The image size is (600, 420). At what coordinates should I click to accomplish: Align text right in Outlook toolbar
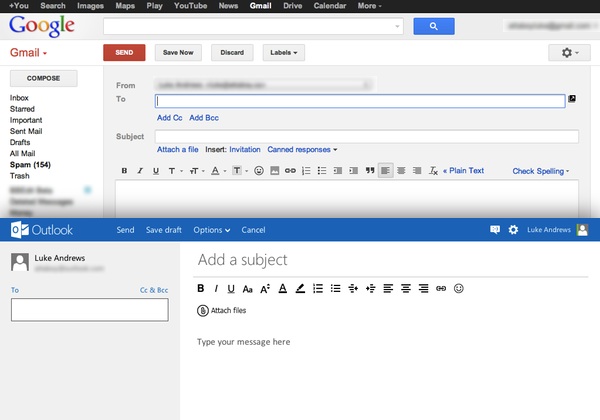(x=423, y=288)
